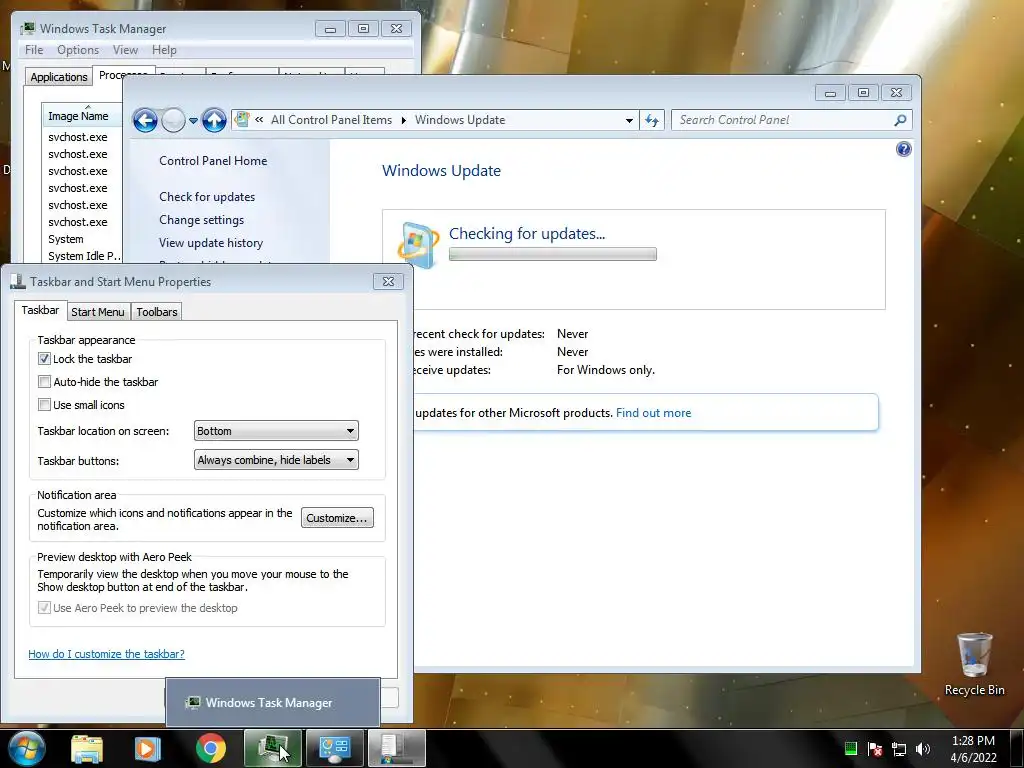
Task: Open Task Manager Options menu
Action: (78, 50)
